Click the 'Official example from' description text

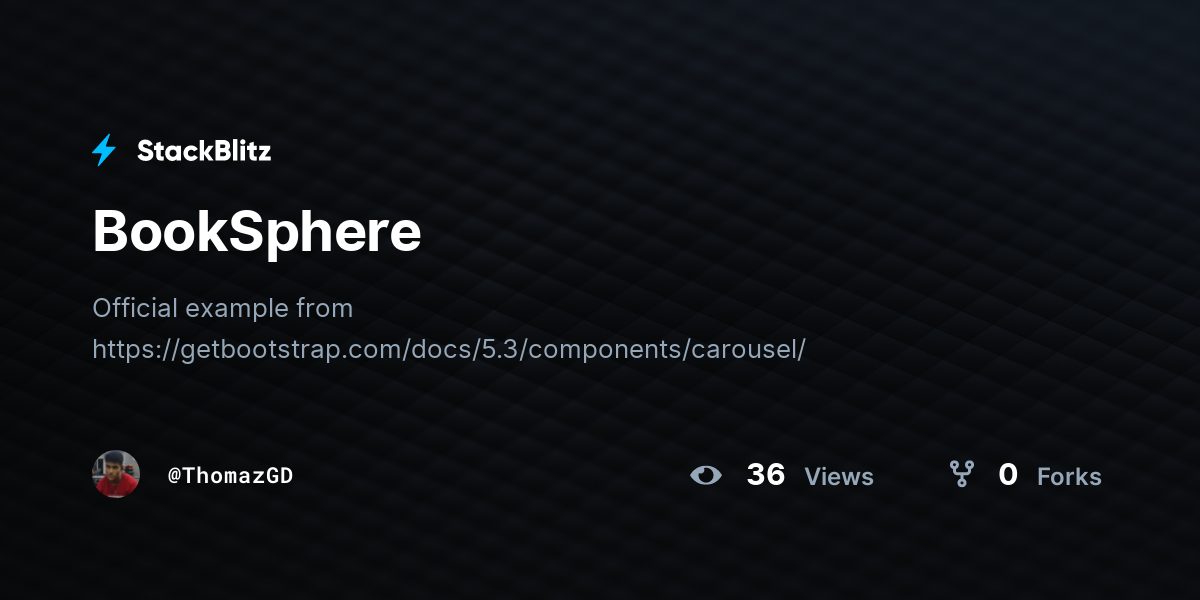222,308
